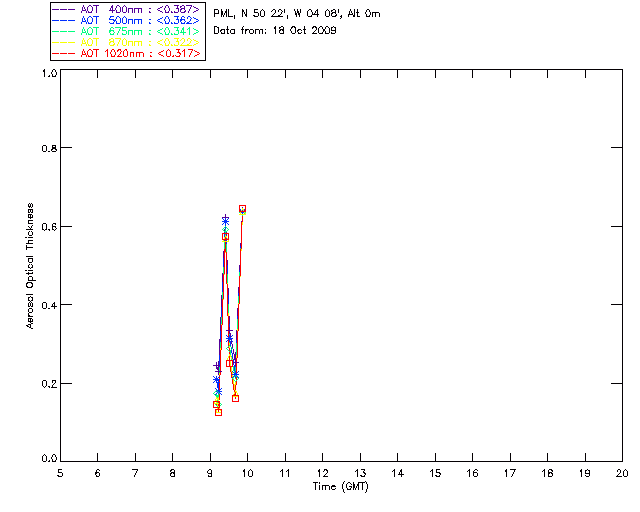Click the 'Time (GMT)' axis label
The width and height of the screenshot is (640, 512).
click(x=341, y=487)
